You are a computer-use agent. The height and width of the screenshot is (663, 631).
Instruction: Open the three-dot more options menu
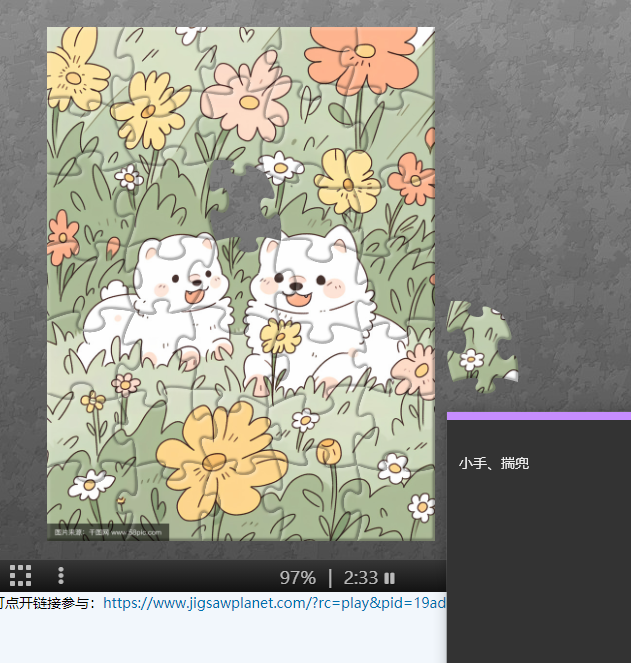coord(61,576)
